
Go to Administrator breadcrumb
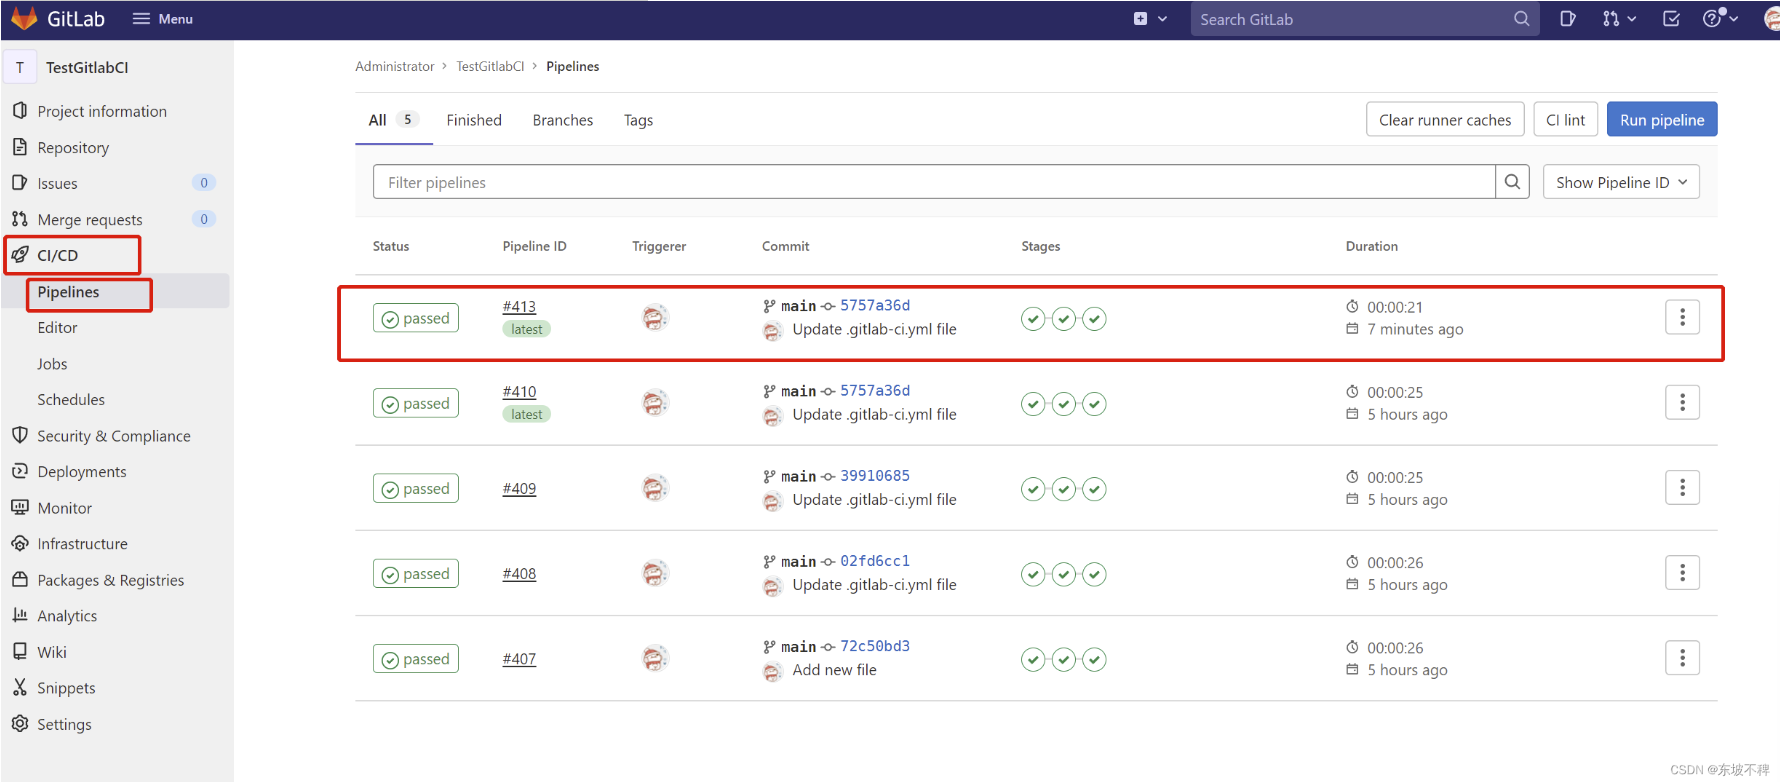394,66
